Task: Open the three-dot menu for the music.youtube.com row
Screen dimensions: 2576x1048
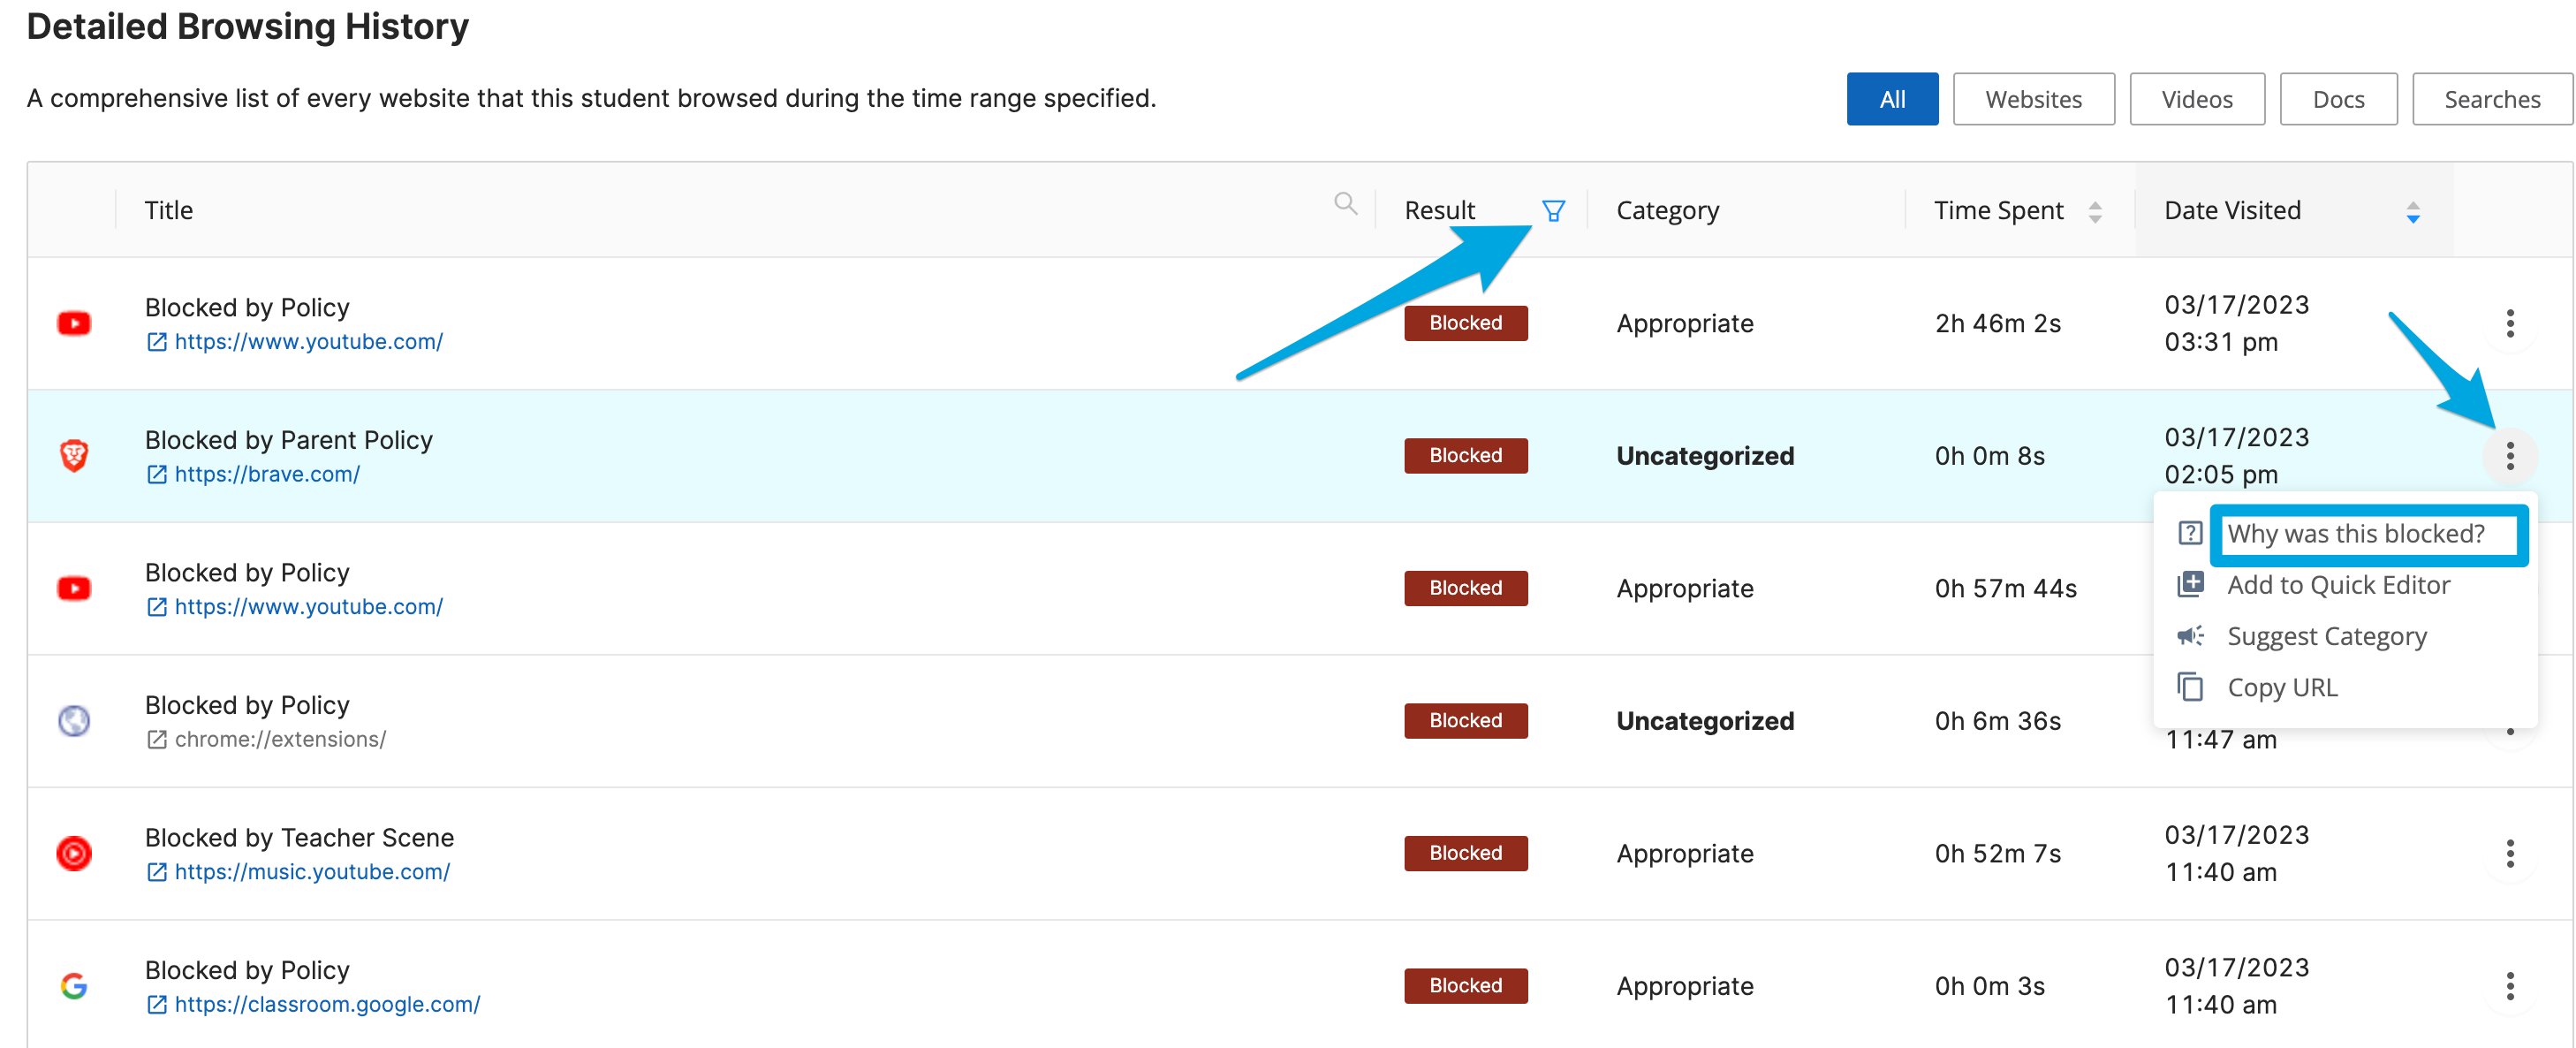Action: 2510,853
